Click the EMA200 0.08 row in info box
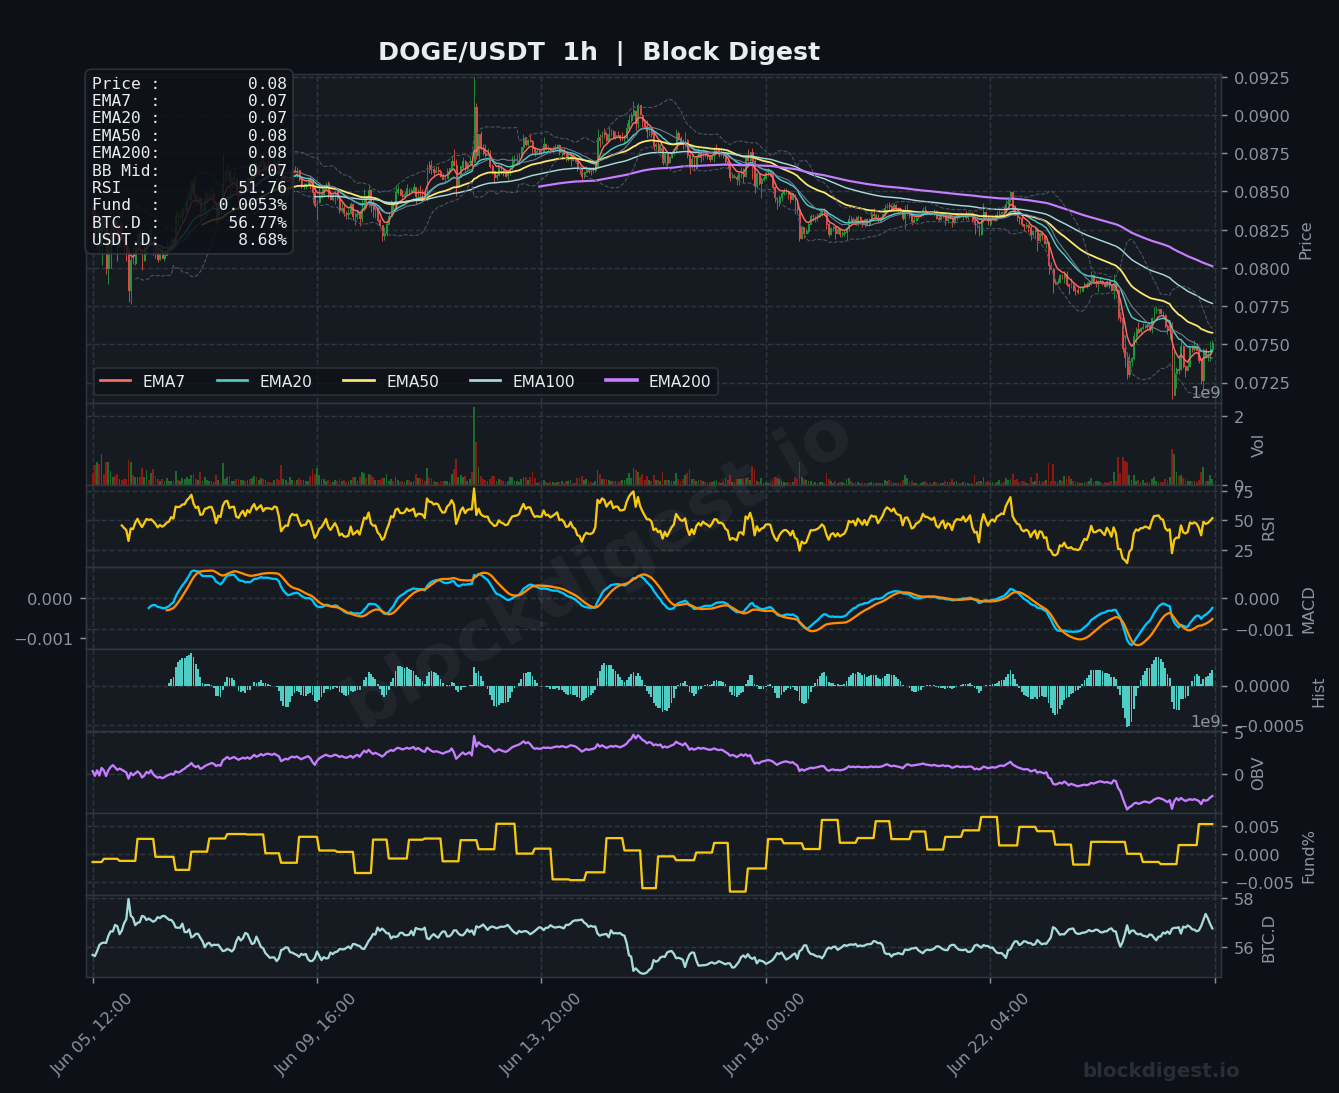The height and width of the screenshot is (1093, 1339). (189, 153)
